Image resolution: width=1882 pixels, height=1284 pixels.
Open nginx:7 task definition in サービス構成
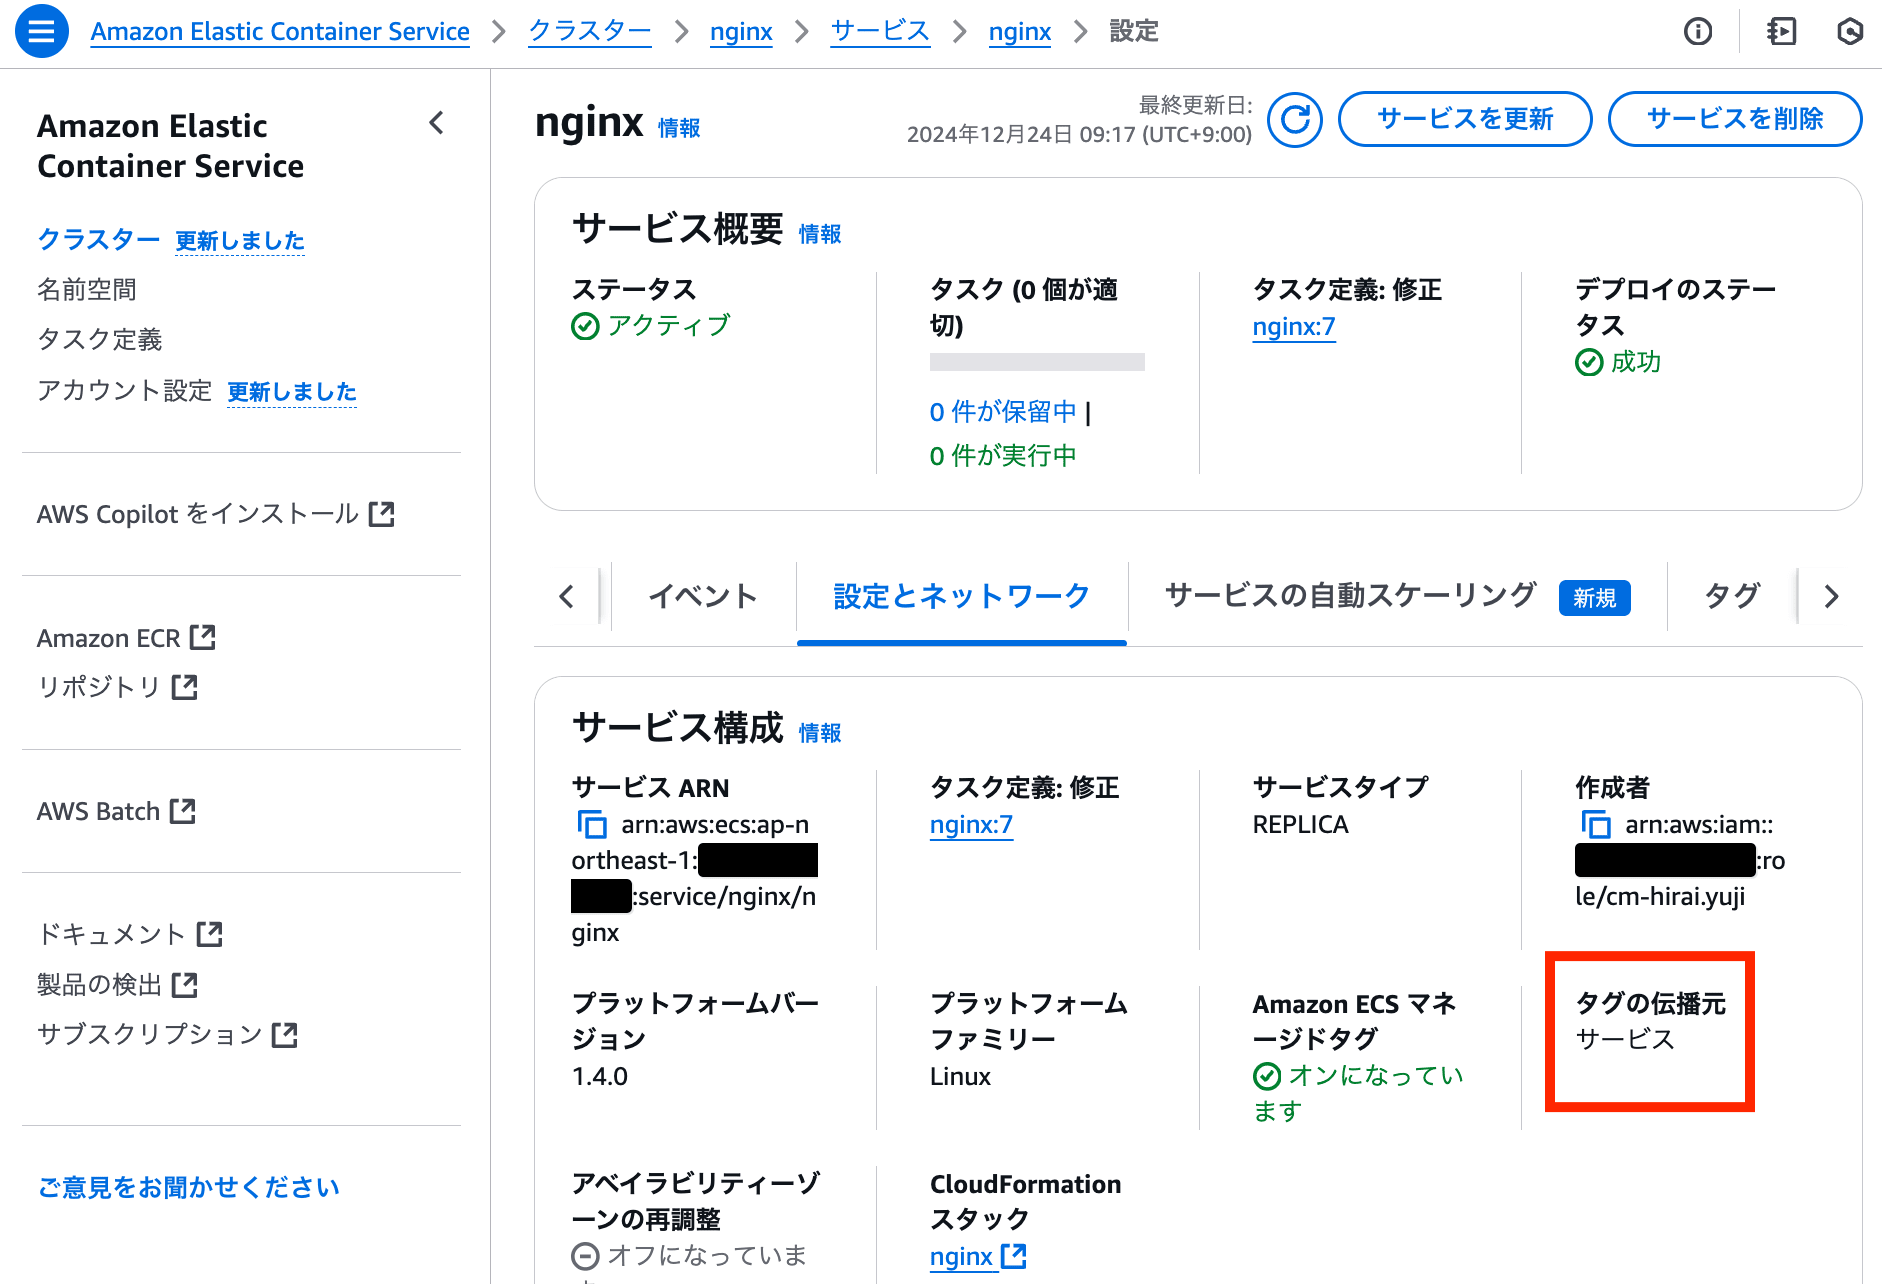point(971,825)
